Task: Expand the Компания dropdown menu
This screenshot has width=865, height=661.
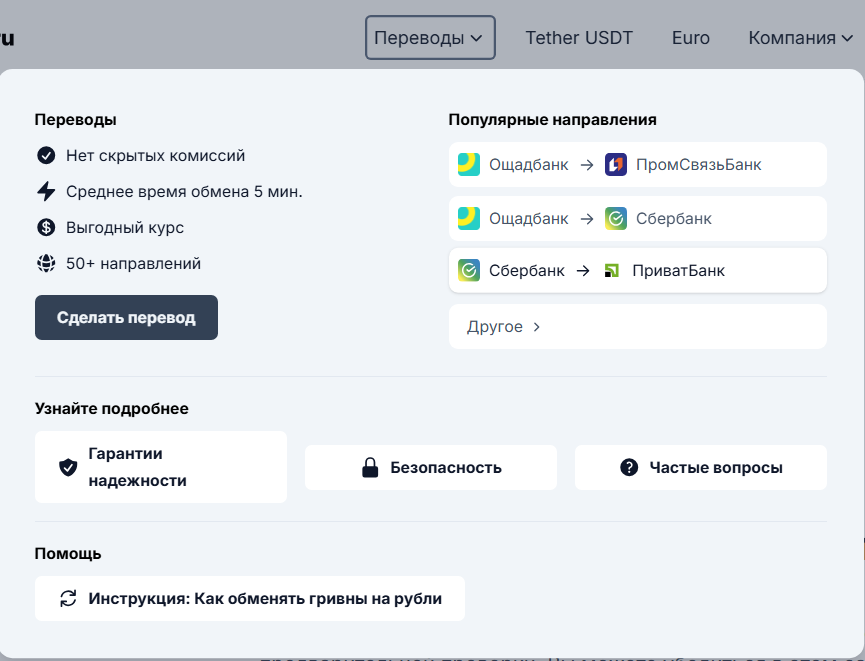Action: 800,38
